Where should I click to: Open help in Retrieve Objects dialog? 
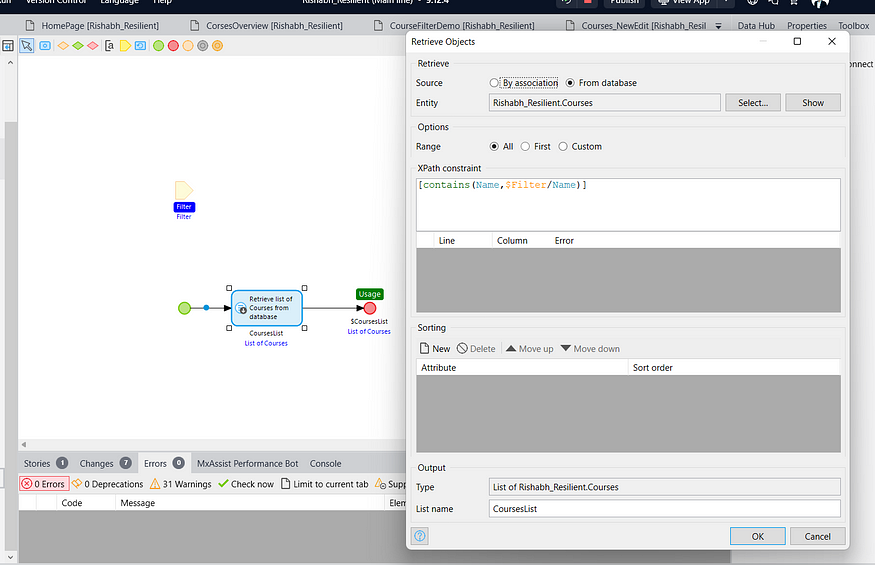[x=420, y=536]
